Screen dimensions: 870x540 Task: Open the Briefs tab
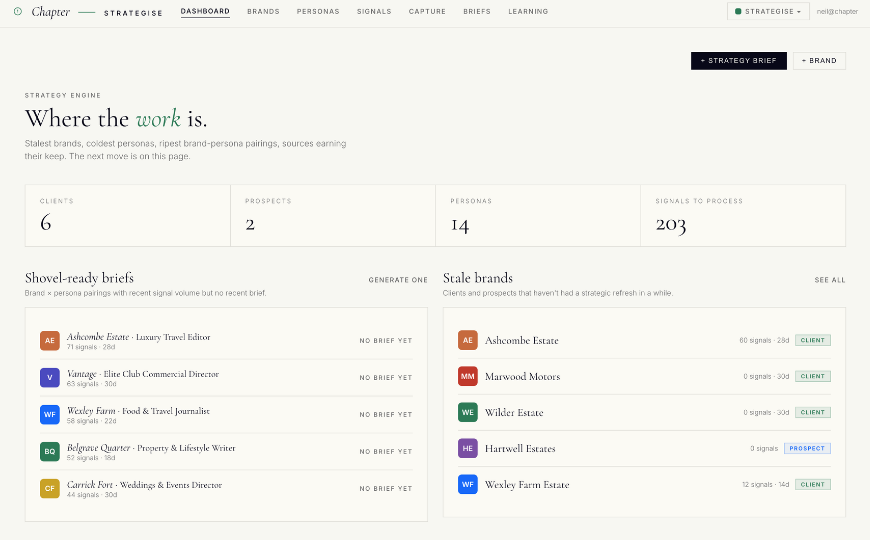point(477,11)
